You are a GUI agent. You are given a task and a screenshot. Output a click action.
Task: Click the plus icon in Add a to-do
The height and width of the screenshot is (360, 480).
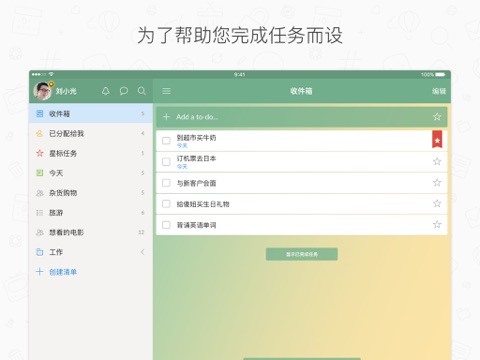tap(166, 117)
